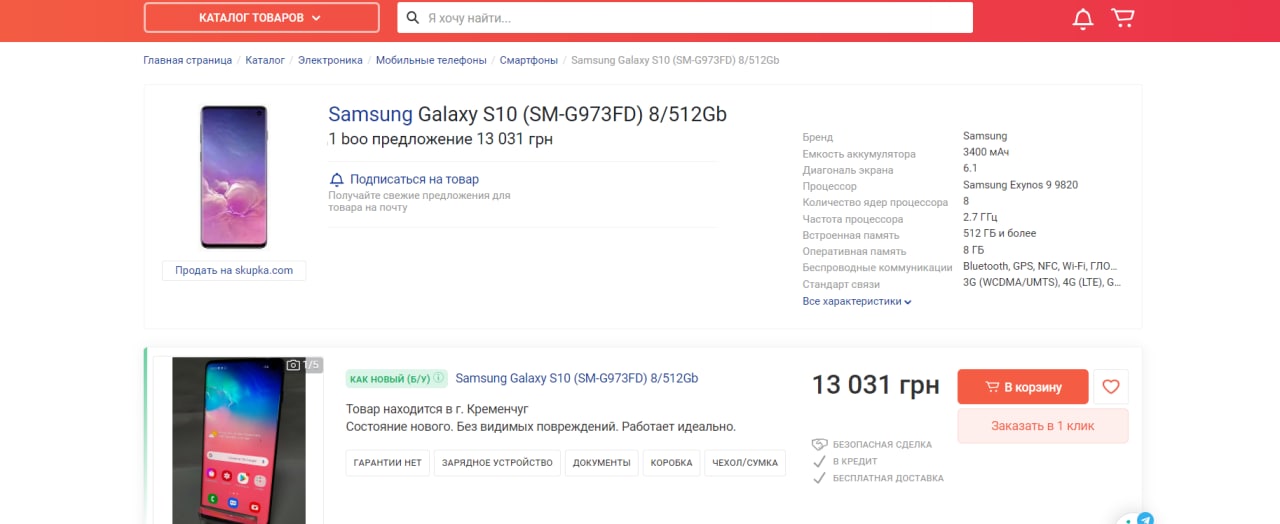Click БЕСПЛАТНАЯ ДОСТАВКА text
This screenshot has height=524, width=1280.
click(x=888, y=478)
